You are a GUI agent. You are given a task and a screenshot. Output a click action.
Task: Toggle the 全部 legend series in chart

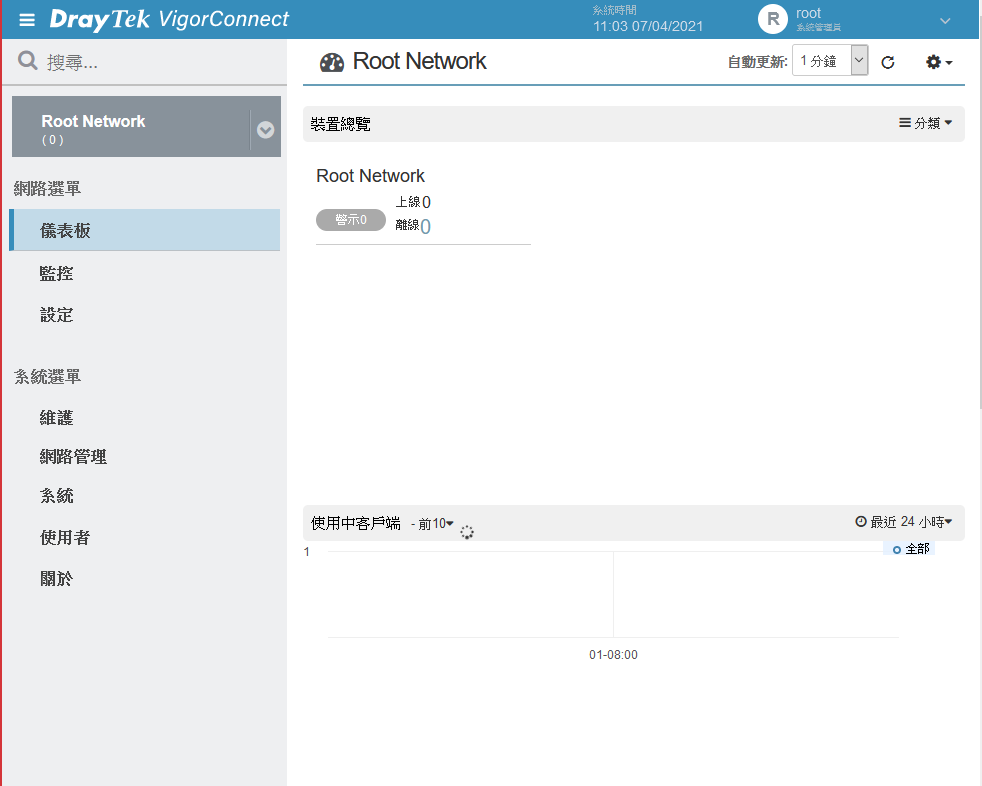(x=910, y=549)
